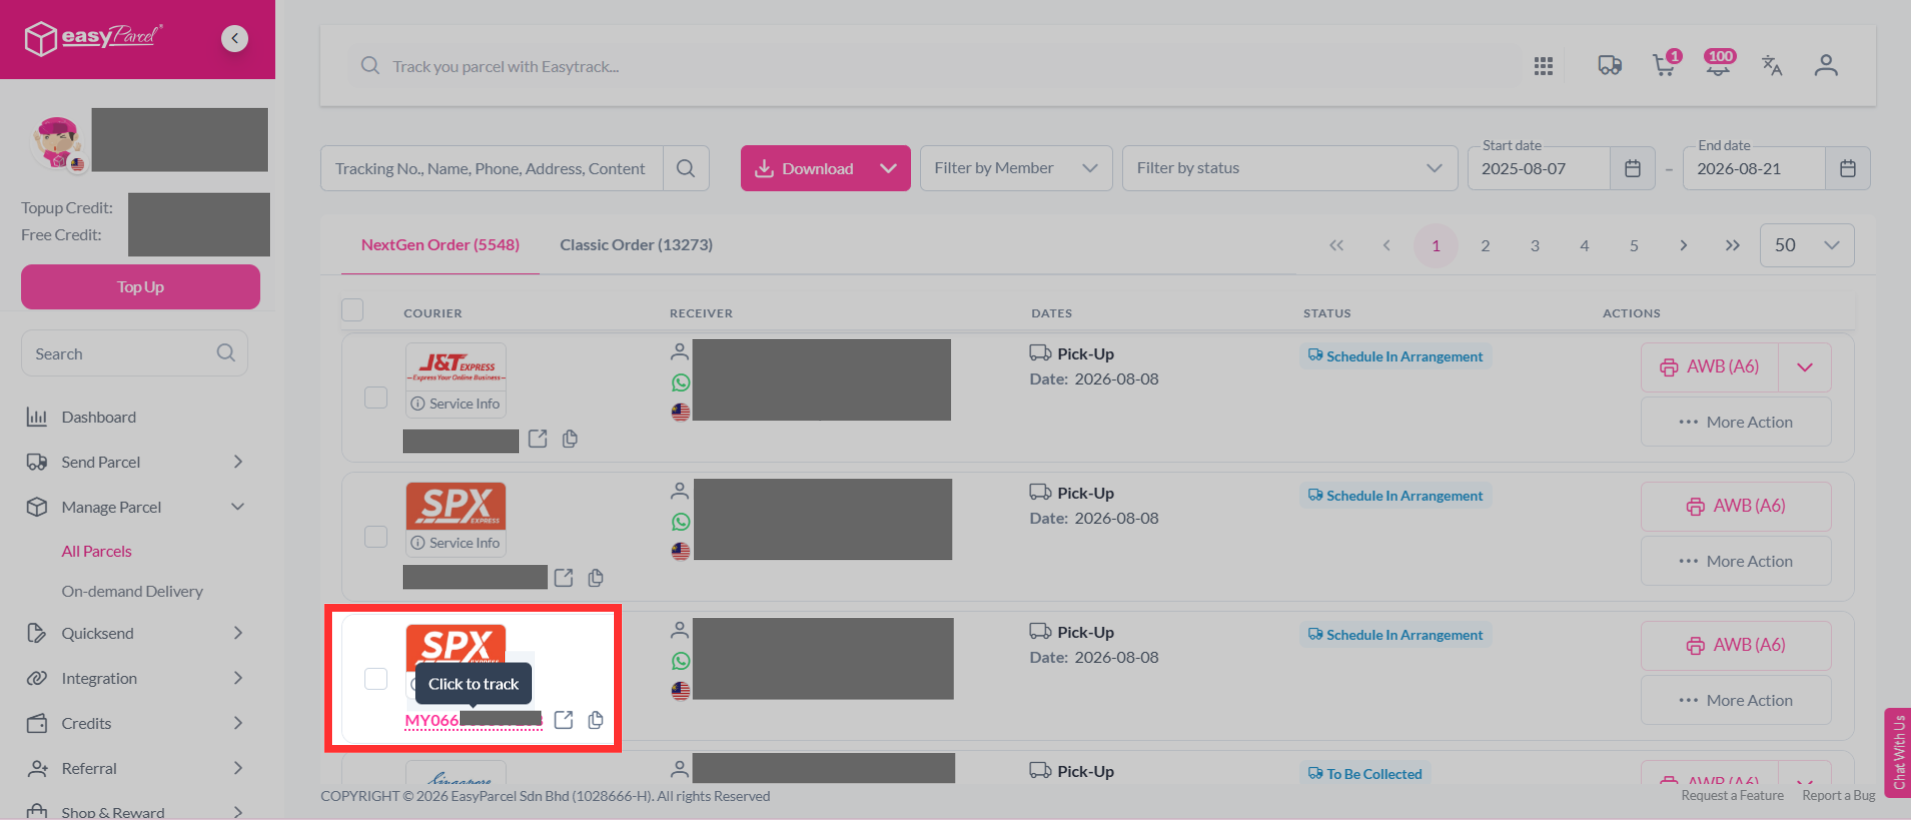The width and height of the screenshot is (1911, 820).
Task: Open the Download dropdown arrow
Action: [888, 168]
